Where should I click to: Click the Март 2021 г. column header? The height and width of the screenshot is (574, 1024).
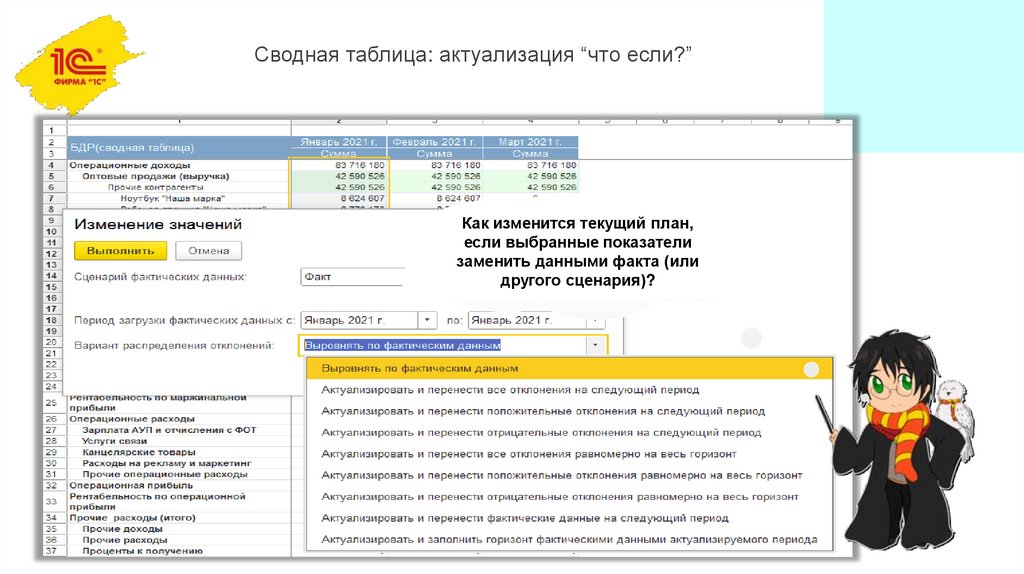530,142
